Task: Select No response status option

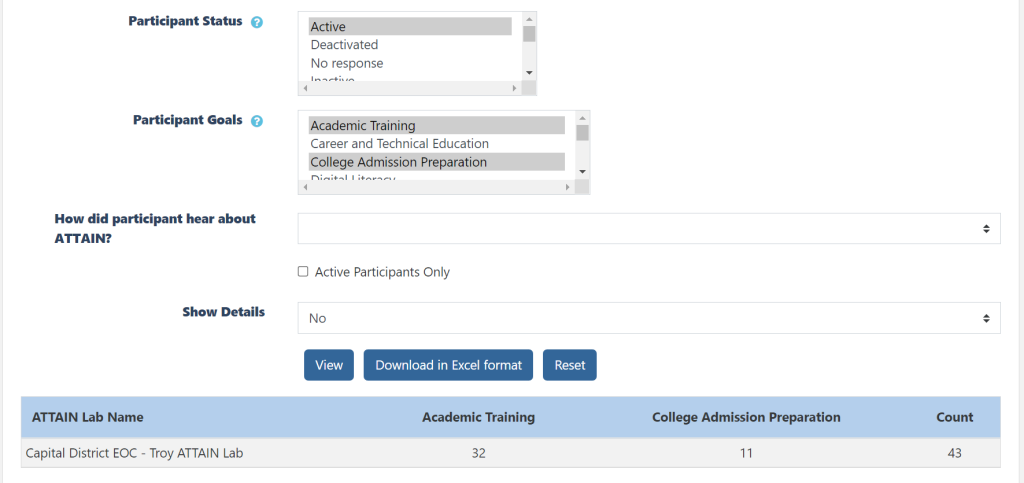Action: tap(346, 63)
